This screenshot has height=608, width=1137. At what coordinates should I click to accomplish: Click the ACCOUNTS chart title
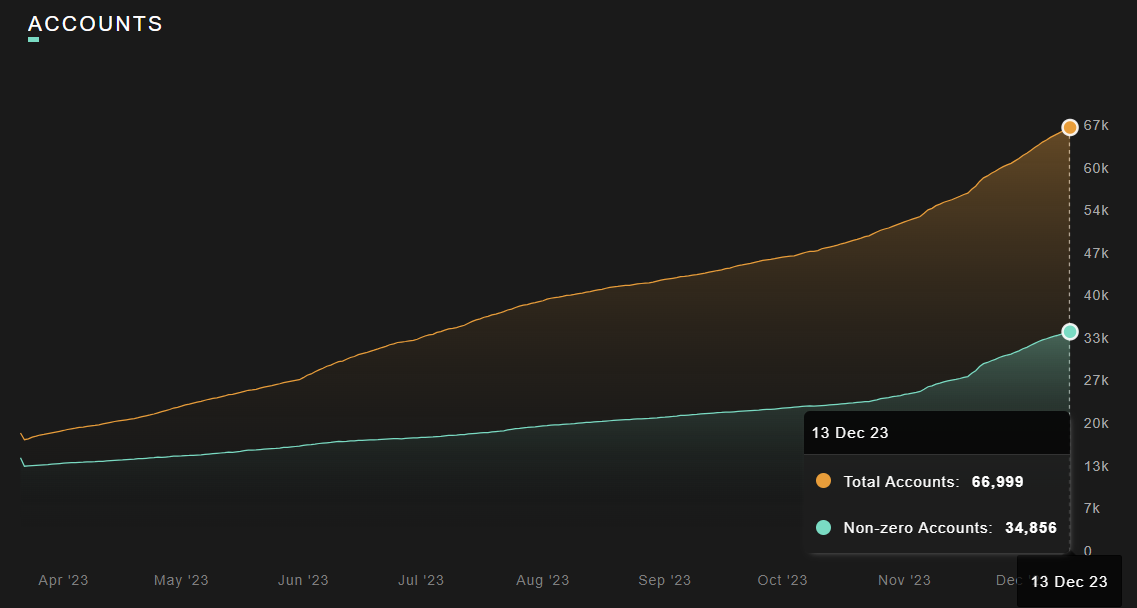click(95, 24)
